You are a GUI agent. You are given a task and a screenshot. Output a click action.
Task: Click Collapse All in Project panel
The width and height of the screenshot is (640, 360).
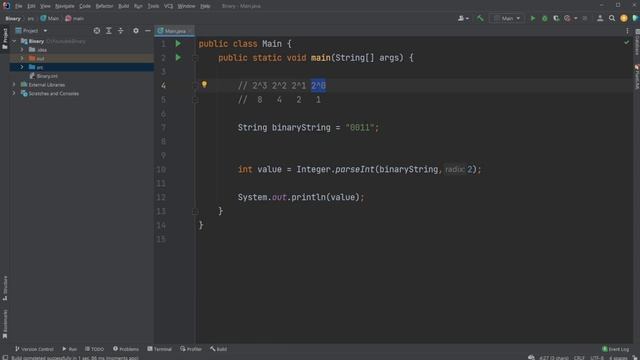coord(120,31)
